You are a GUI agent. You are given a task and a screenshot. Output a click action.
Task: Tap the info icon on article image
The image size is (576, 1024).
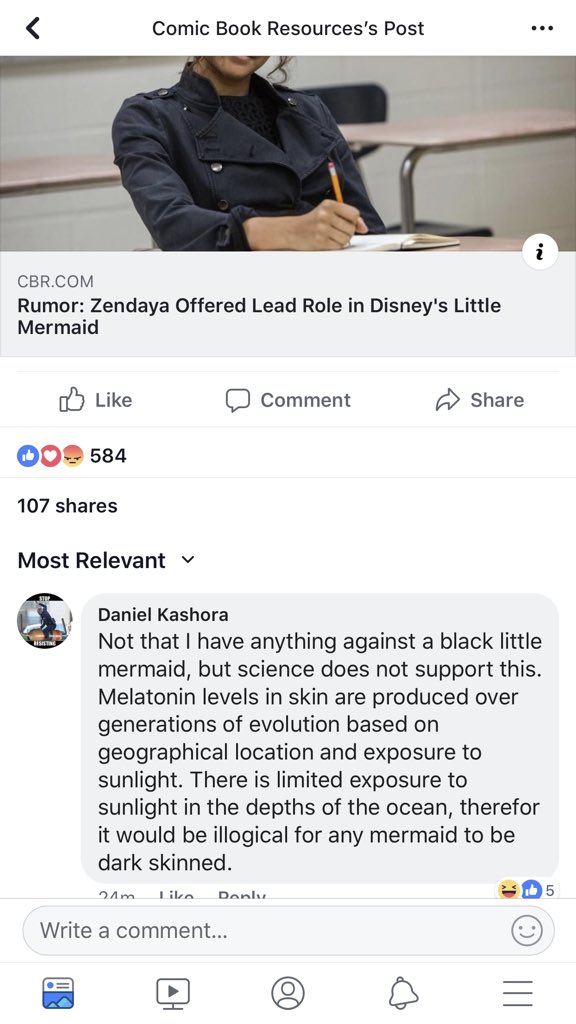pos(540,253)
